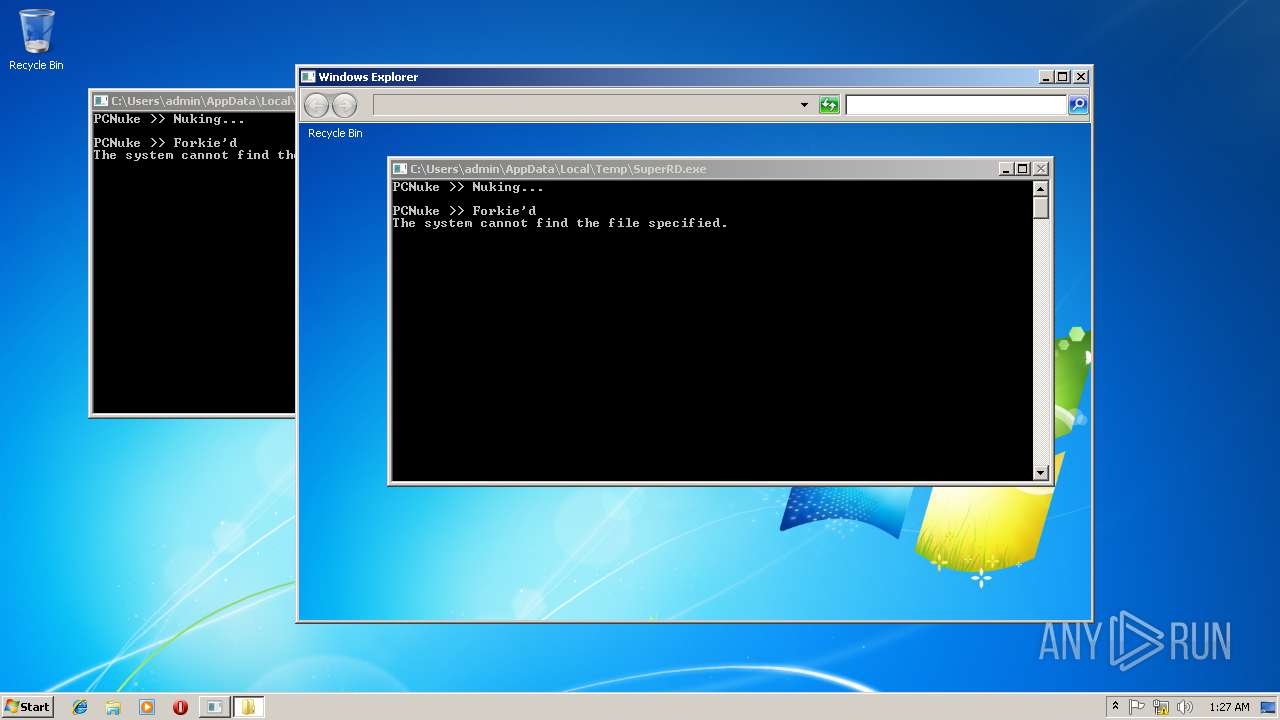Close the Windows Explorer window
The height and width of the screenshot is (720, 1280).
pos(1080,77)
